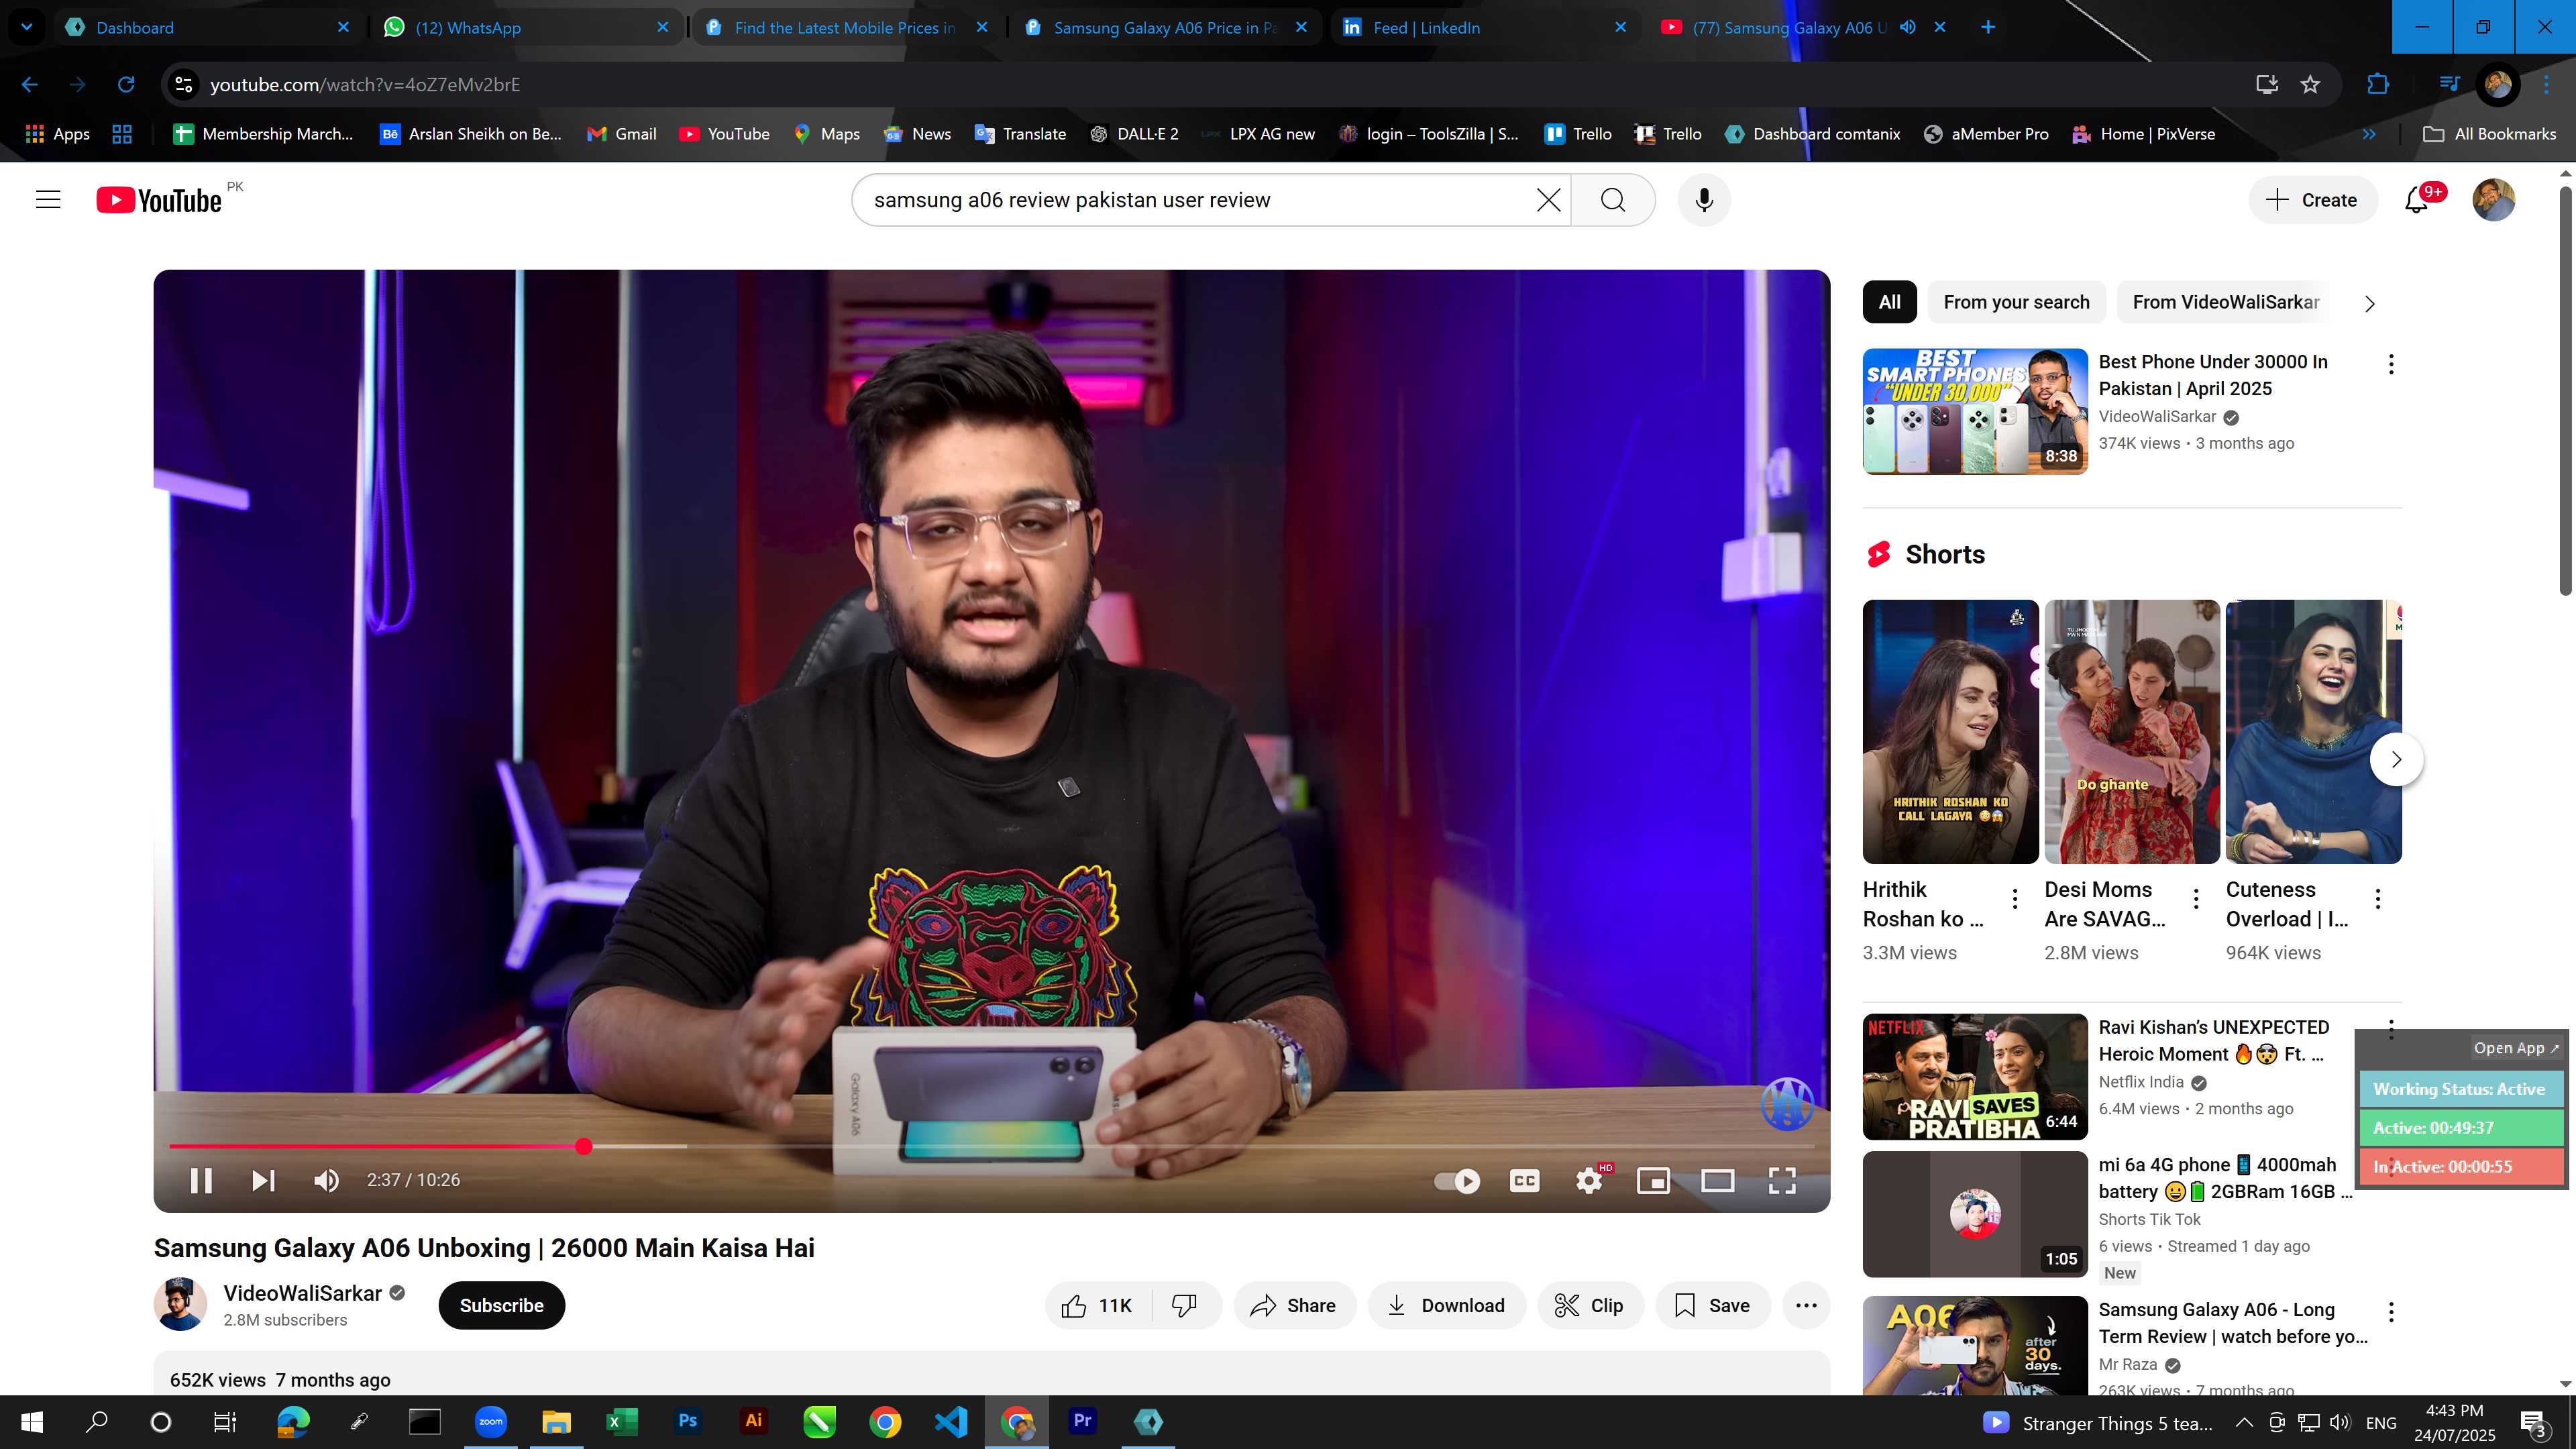The image size is (2576, 1449).
Task: Open options for Desi Moms short
Action: (x=2196, y=899)
